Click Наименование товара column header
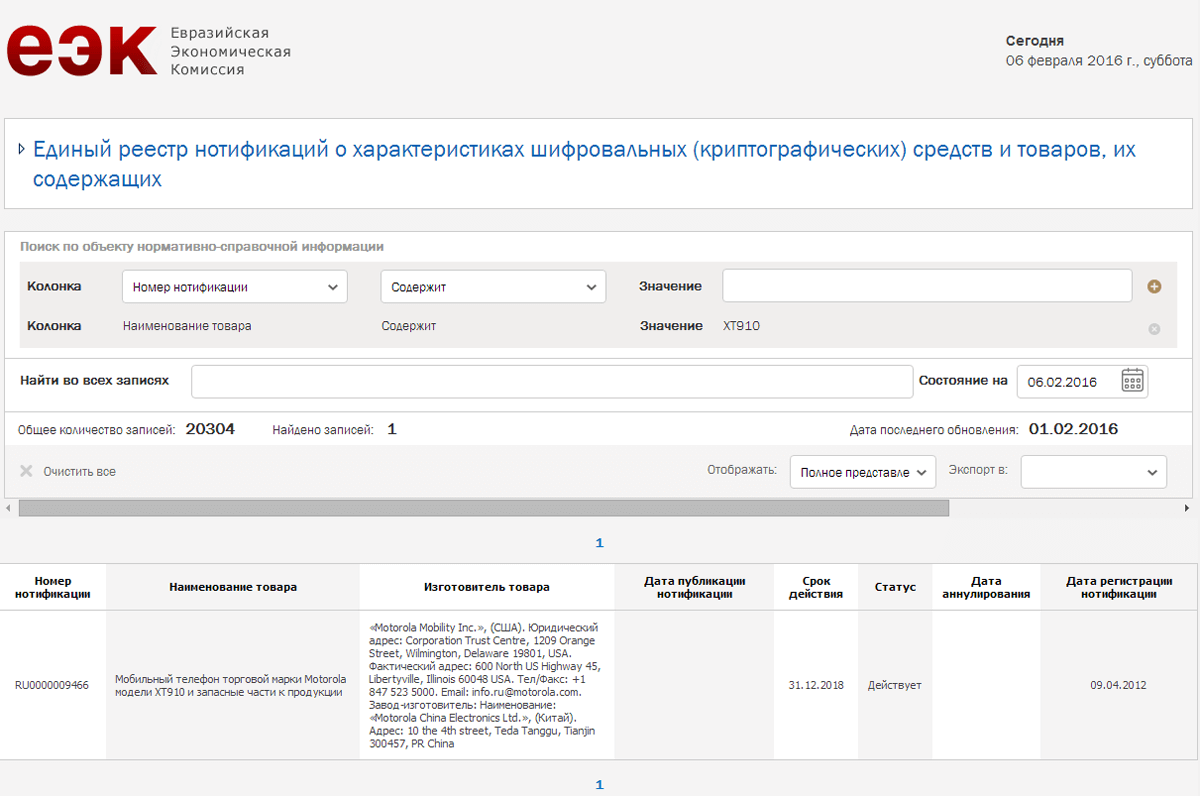This screenshot has height=796, width=1200. [x=233, y=587]
